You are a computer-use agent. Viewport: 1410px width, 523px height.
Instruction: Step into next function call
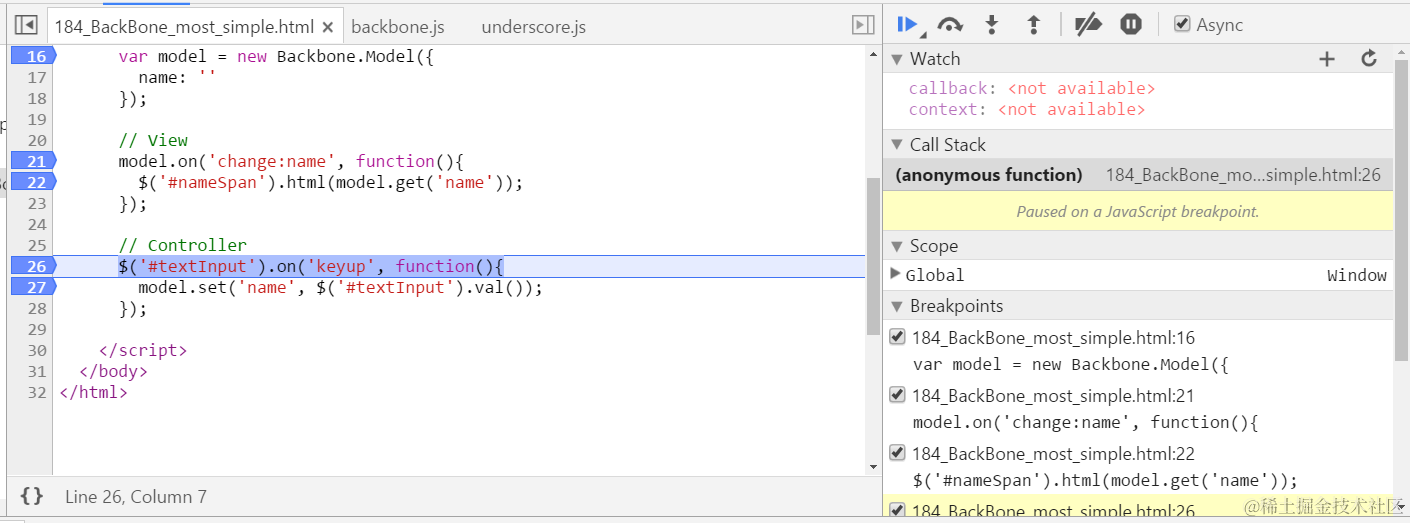(992, 25)
